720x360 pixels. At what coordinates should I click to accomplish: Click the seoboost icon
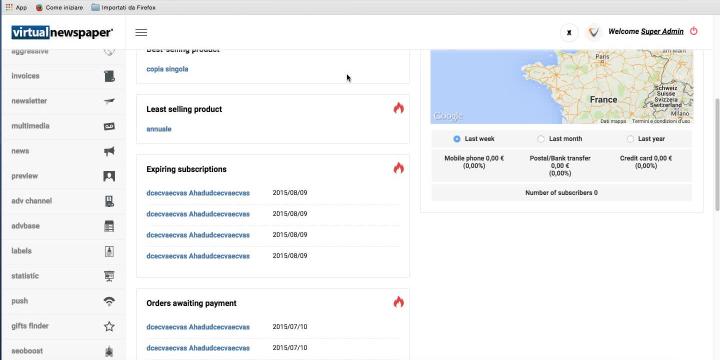pos(109,352)
